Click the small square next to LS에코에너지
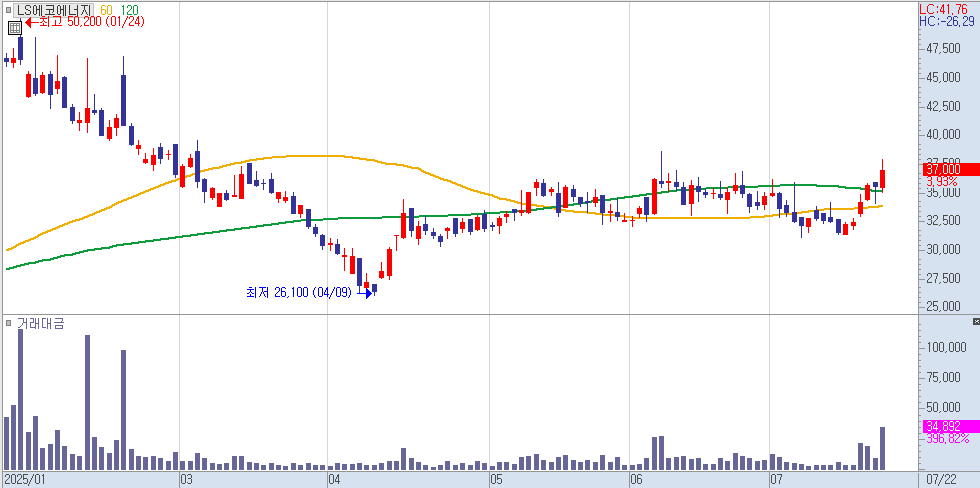 click(x=9, y=11)
